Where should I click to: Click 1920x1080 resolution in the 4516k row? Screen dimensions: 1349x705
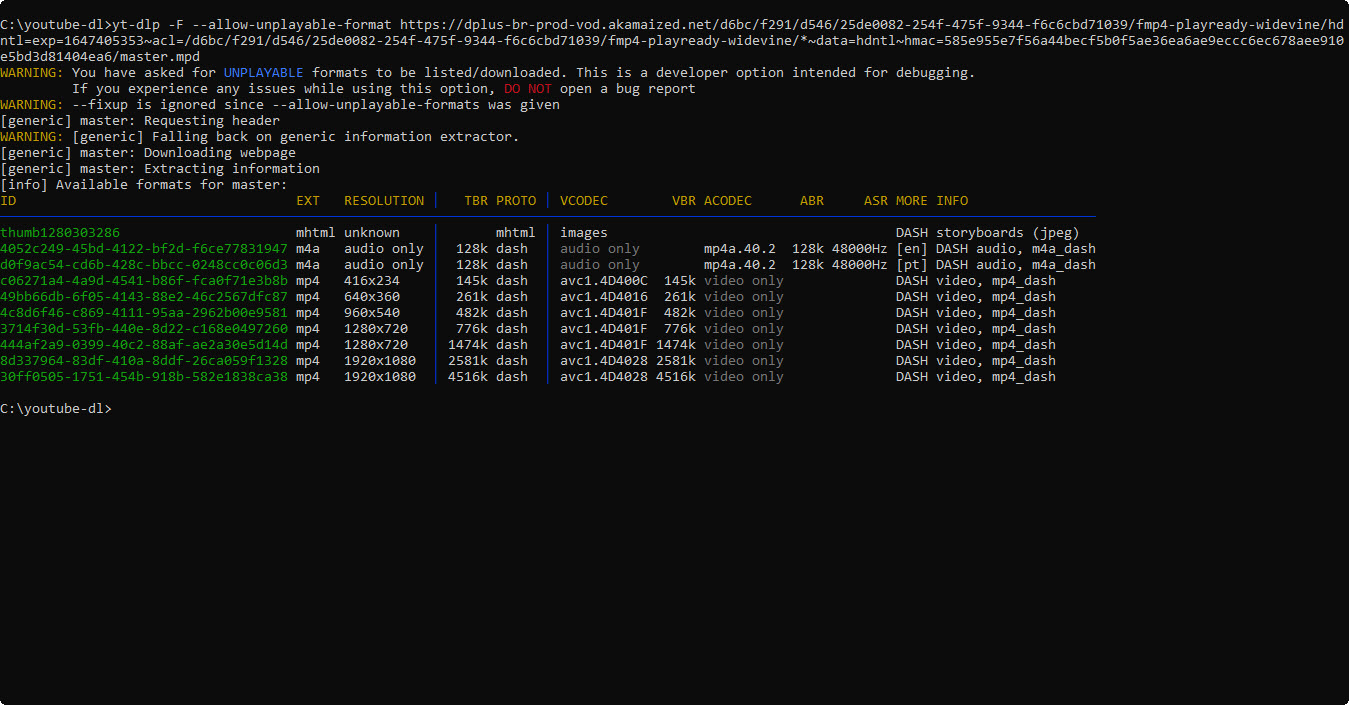click(x=380, y=377)
